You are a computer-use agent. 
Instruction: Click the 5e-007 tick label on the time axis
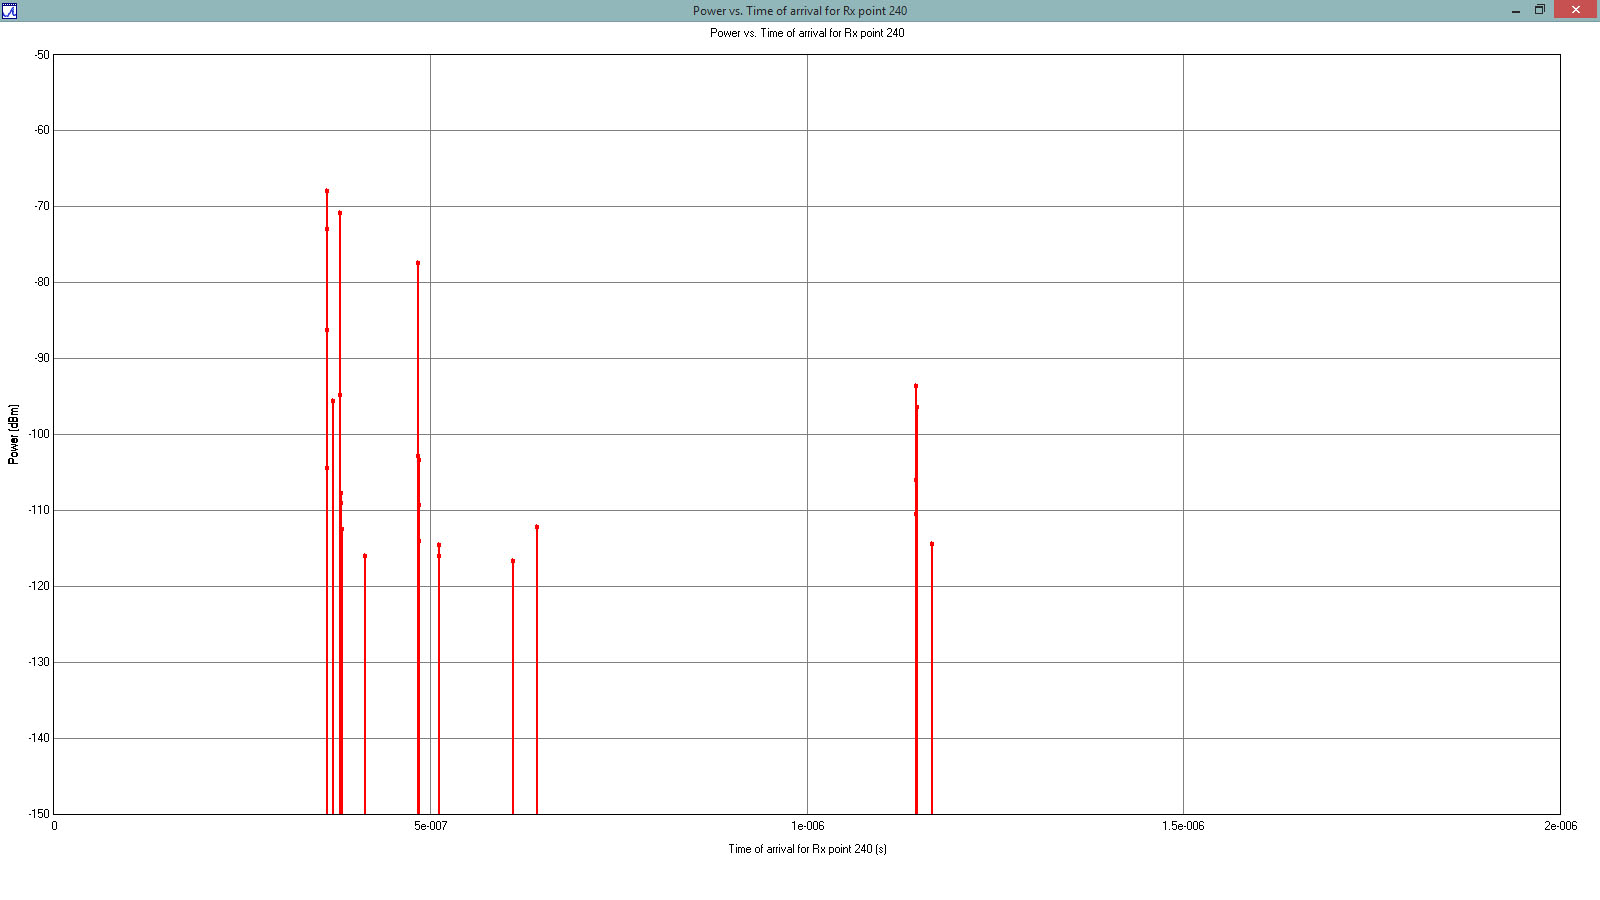click(x=430, y=826)
